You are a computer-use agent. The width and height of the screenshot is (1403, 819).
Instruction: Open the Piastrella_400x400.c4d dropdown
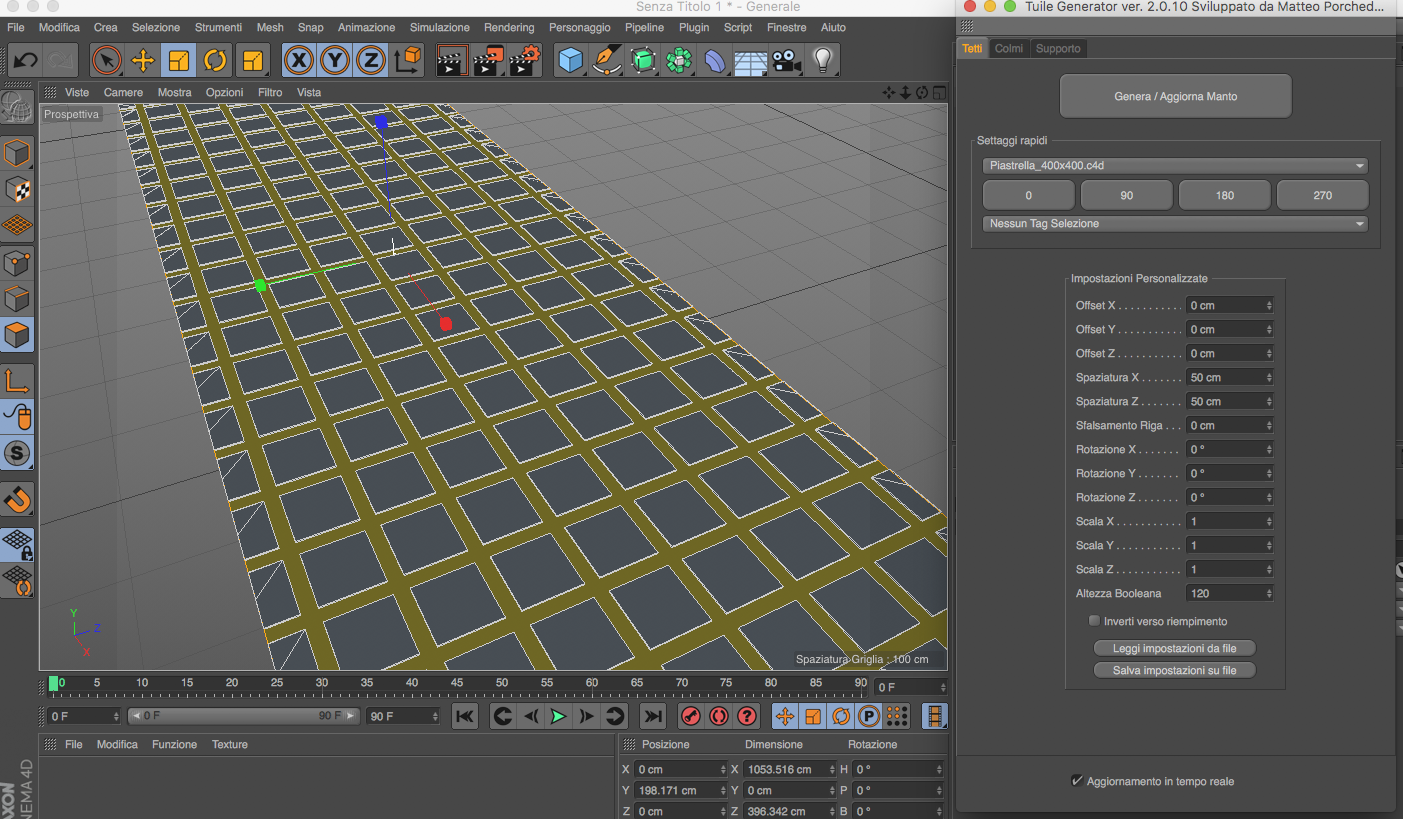1175,166
